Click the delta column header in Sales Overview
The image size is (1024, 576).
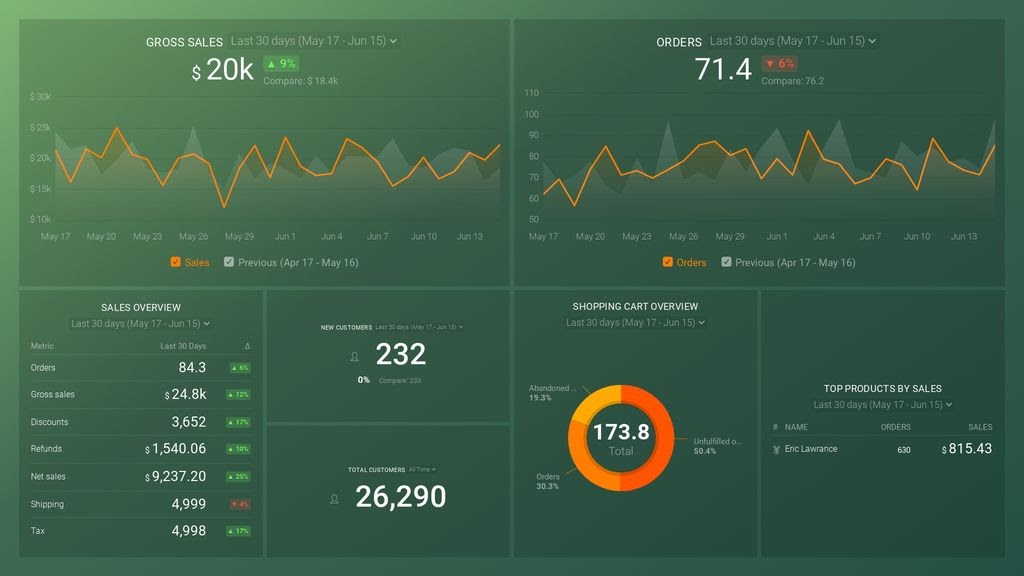pyautogui.click(x=247, y=346)
